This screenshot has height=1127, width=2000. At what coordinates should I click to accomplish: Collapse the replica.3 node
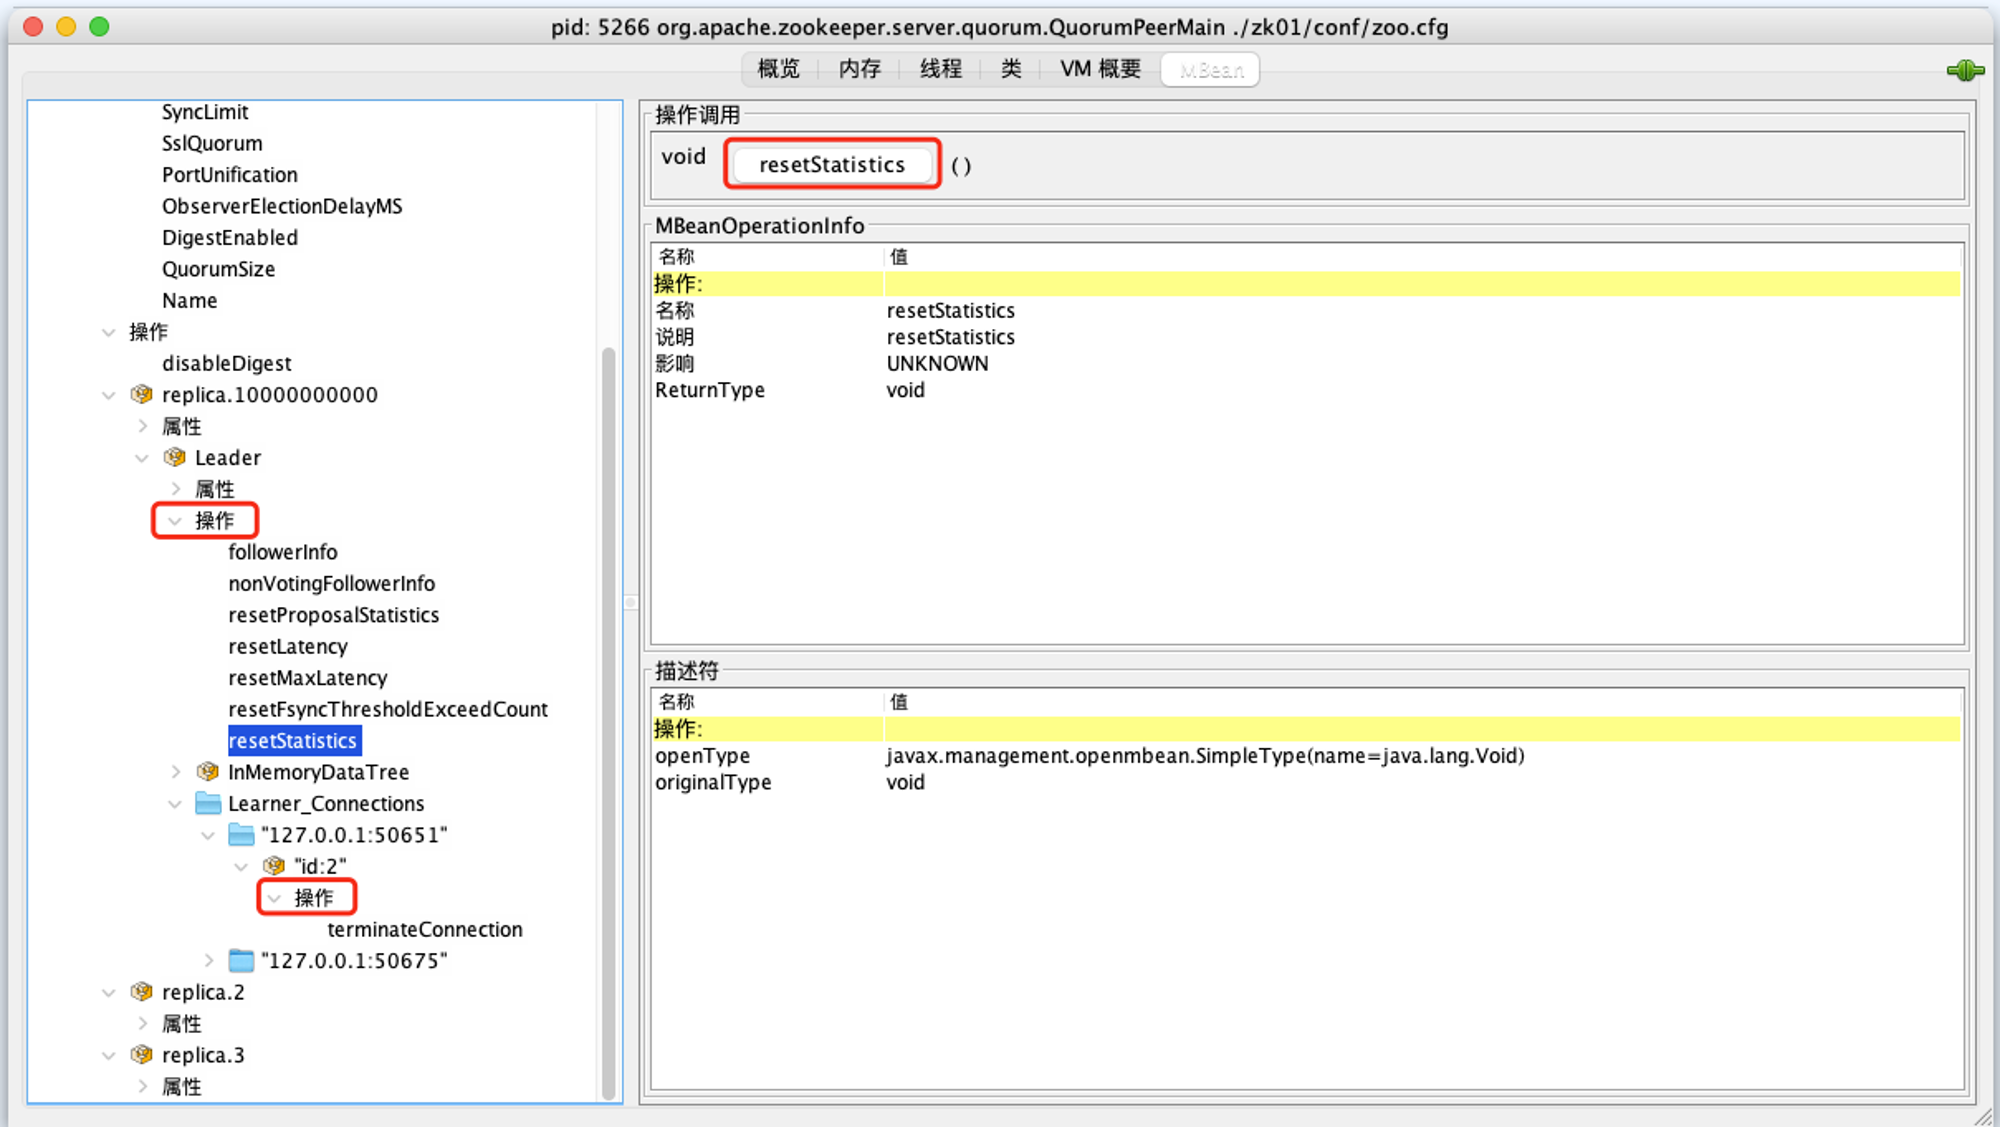click(109, 1055)
